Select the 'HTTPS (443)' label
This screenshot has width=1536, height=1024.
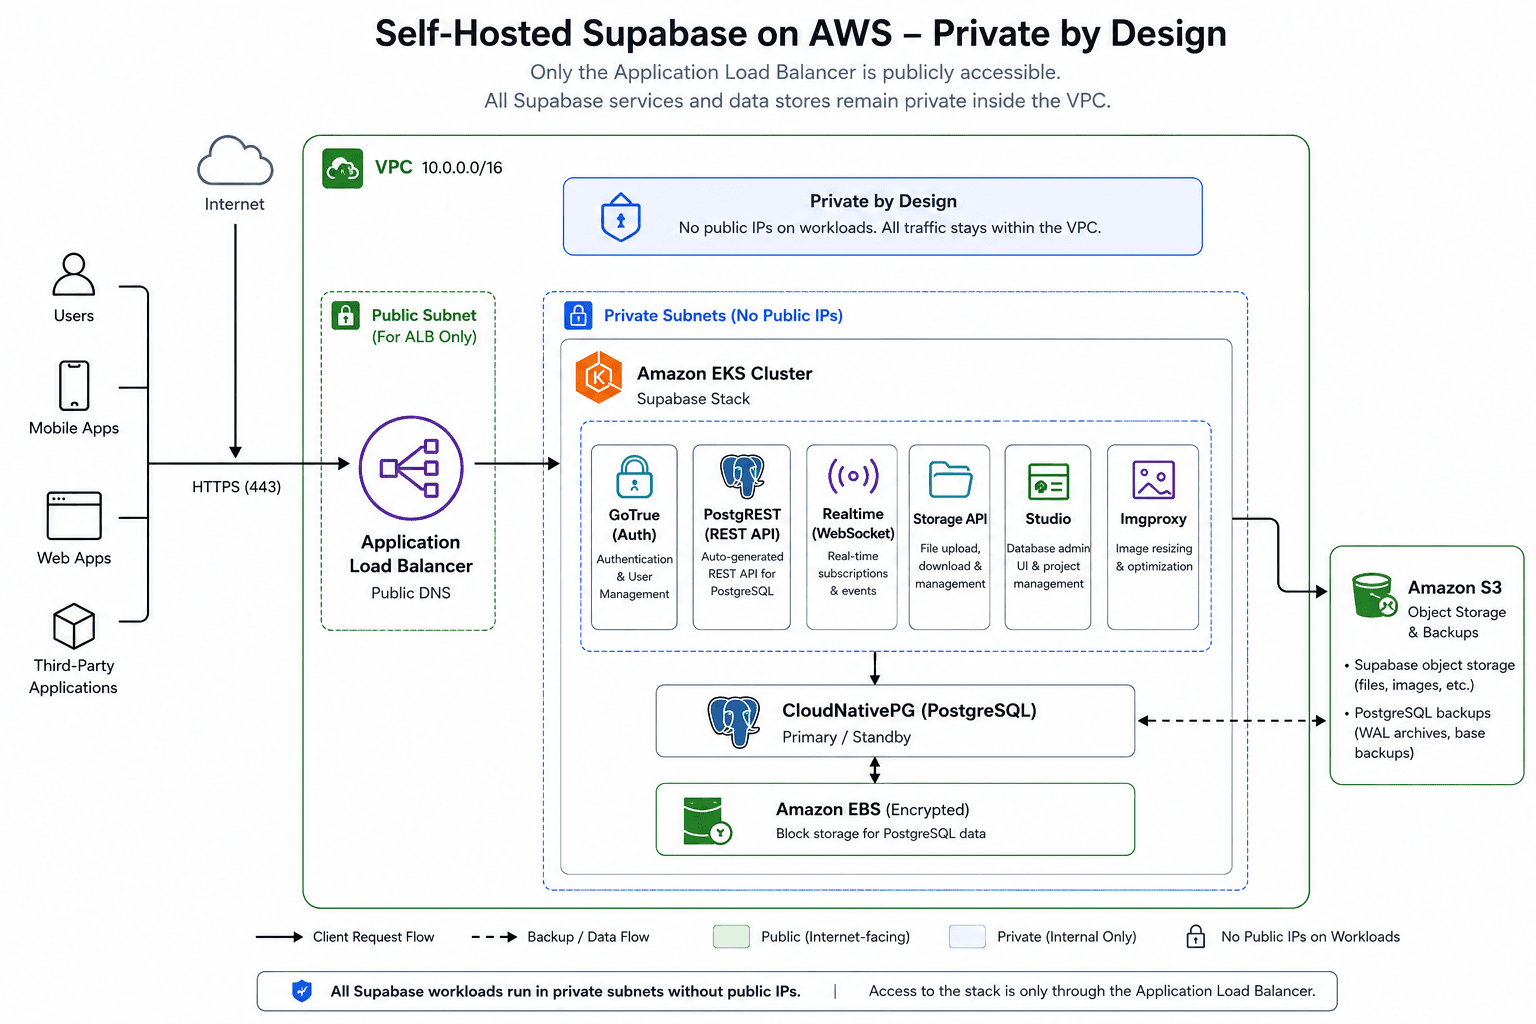pos(236,487)
